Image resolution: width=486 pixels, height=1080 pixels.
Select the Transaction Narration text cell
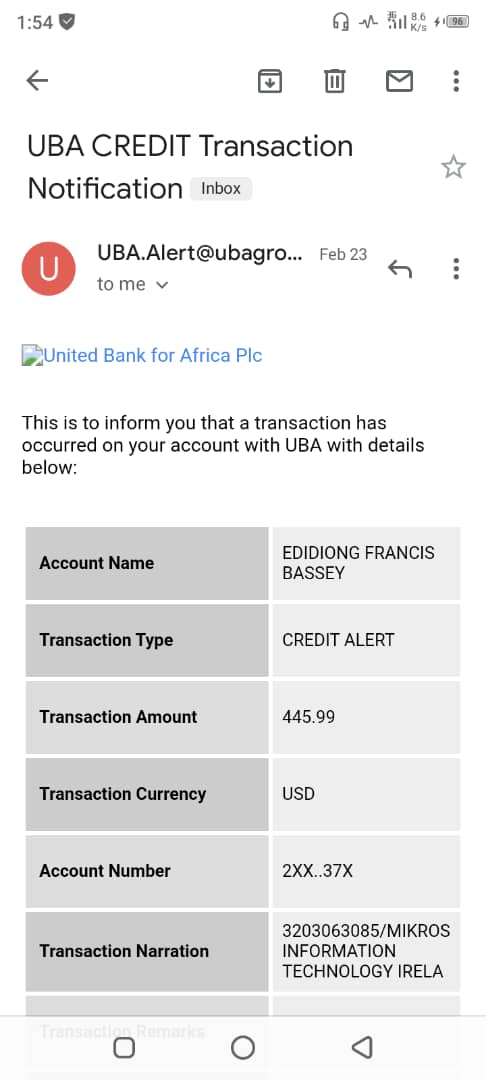point(366,951)
